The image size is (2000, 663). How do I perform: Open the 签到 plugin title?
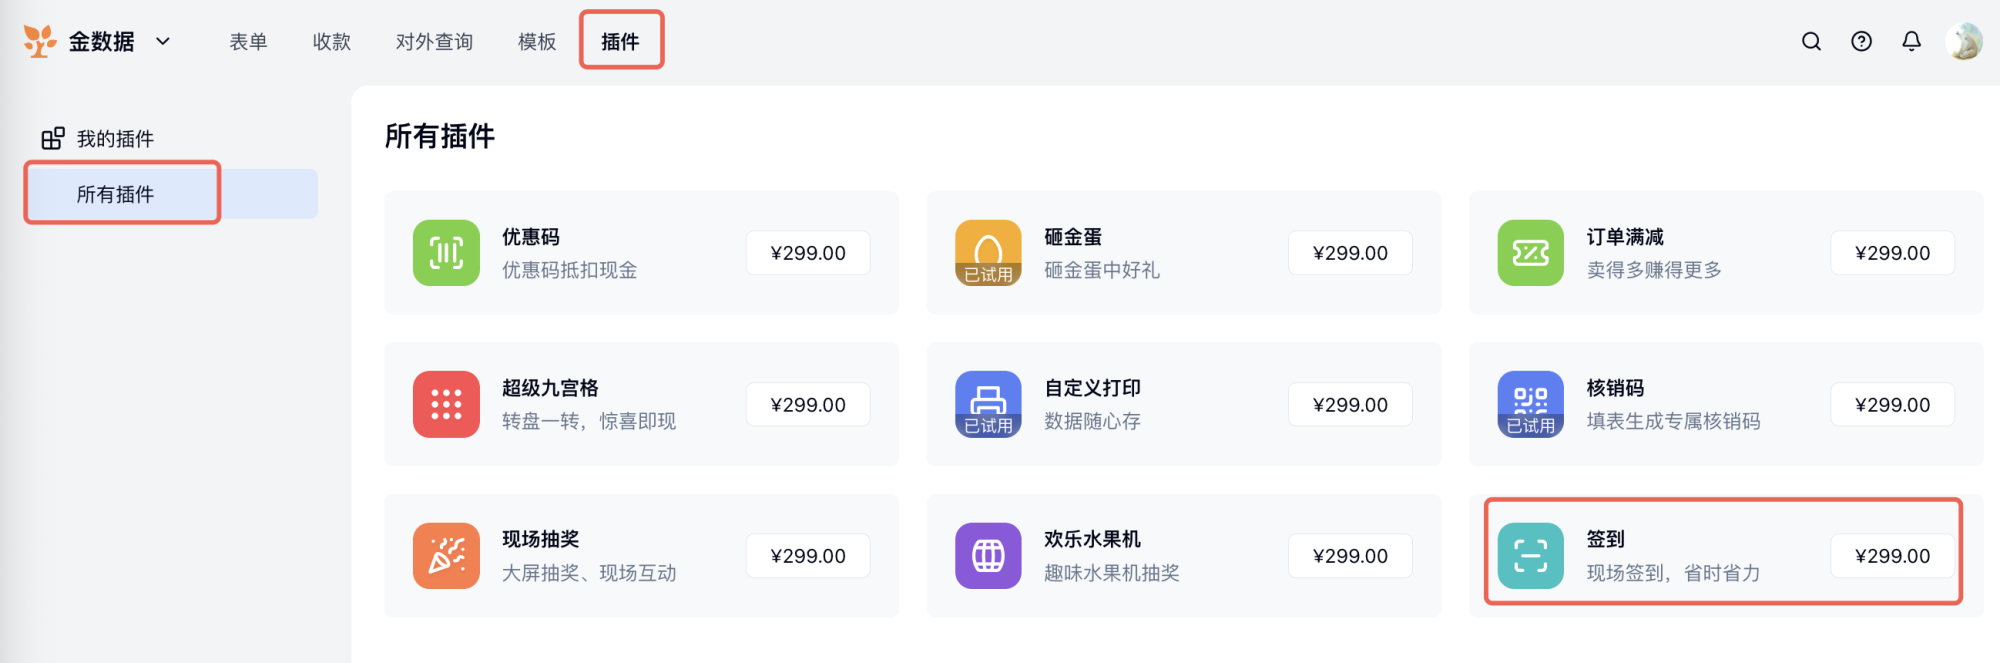click(x=1606, y=539)
